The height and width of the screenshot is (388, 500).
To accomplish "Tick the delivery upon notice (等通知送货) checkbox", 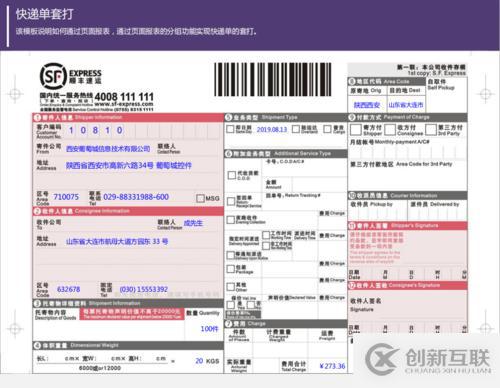I will tap(231, 255).
